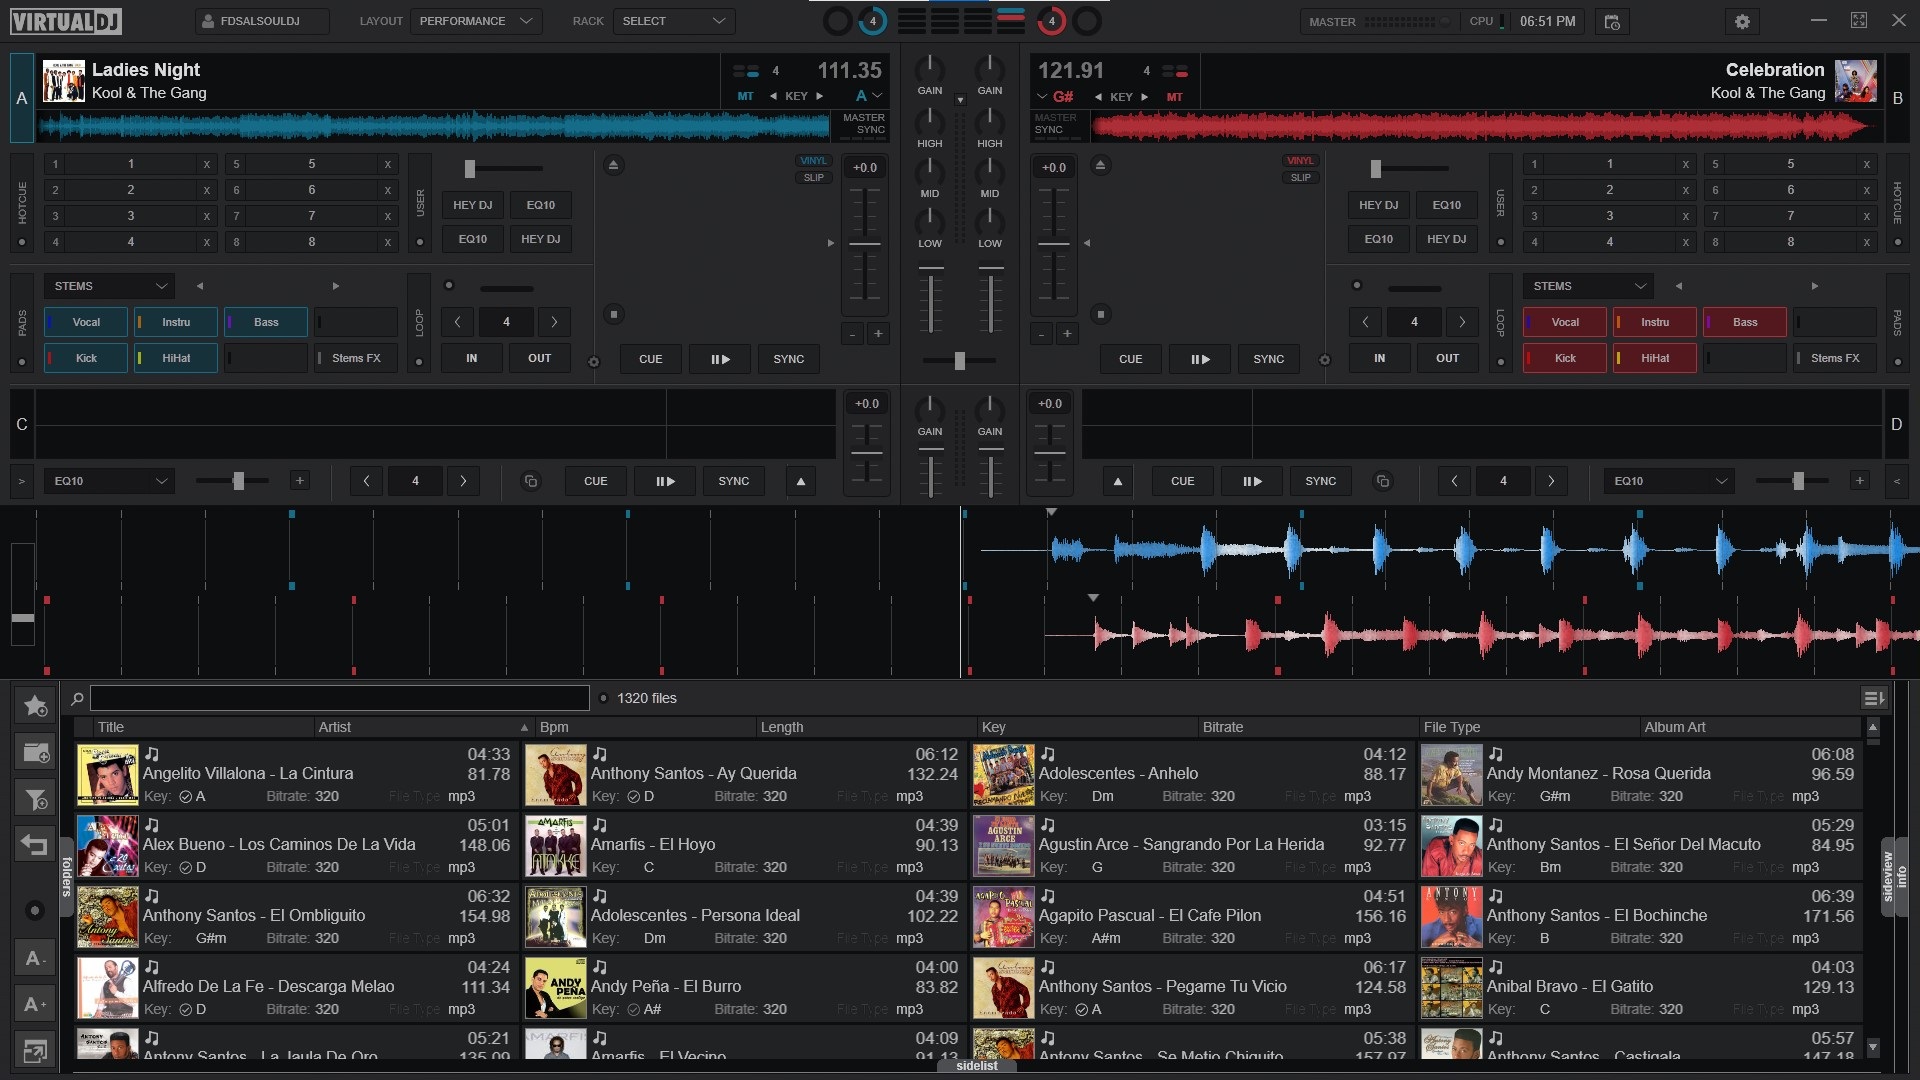Click the go back arrow icon in browser

[35, 845]
